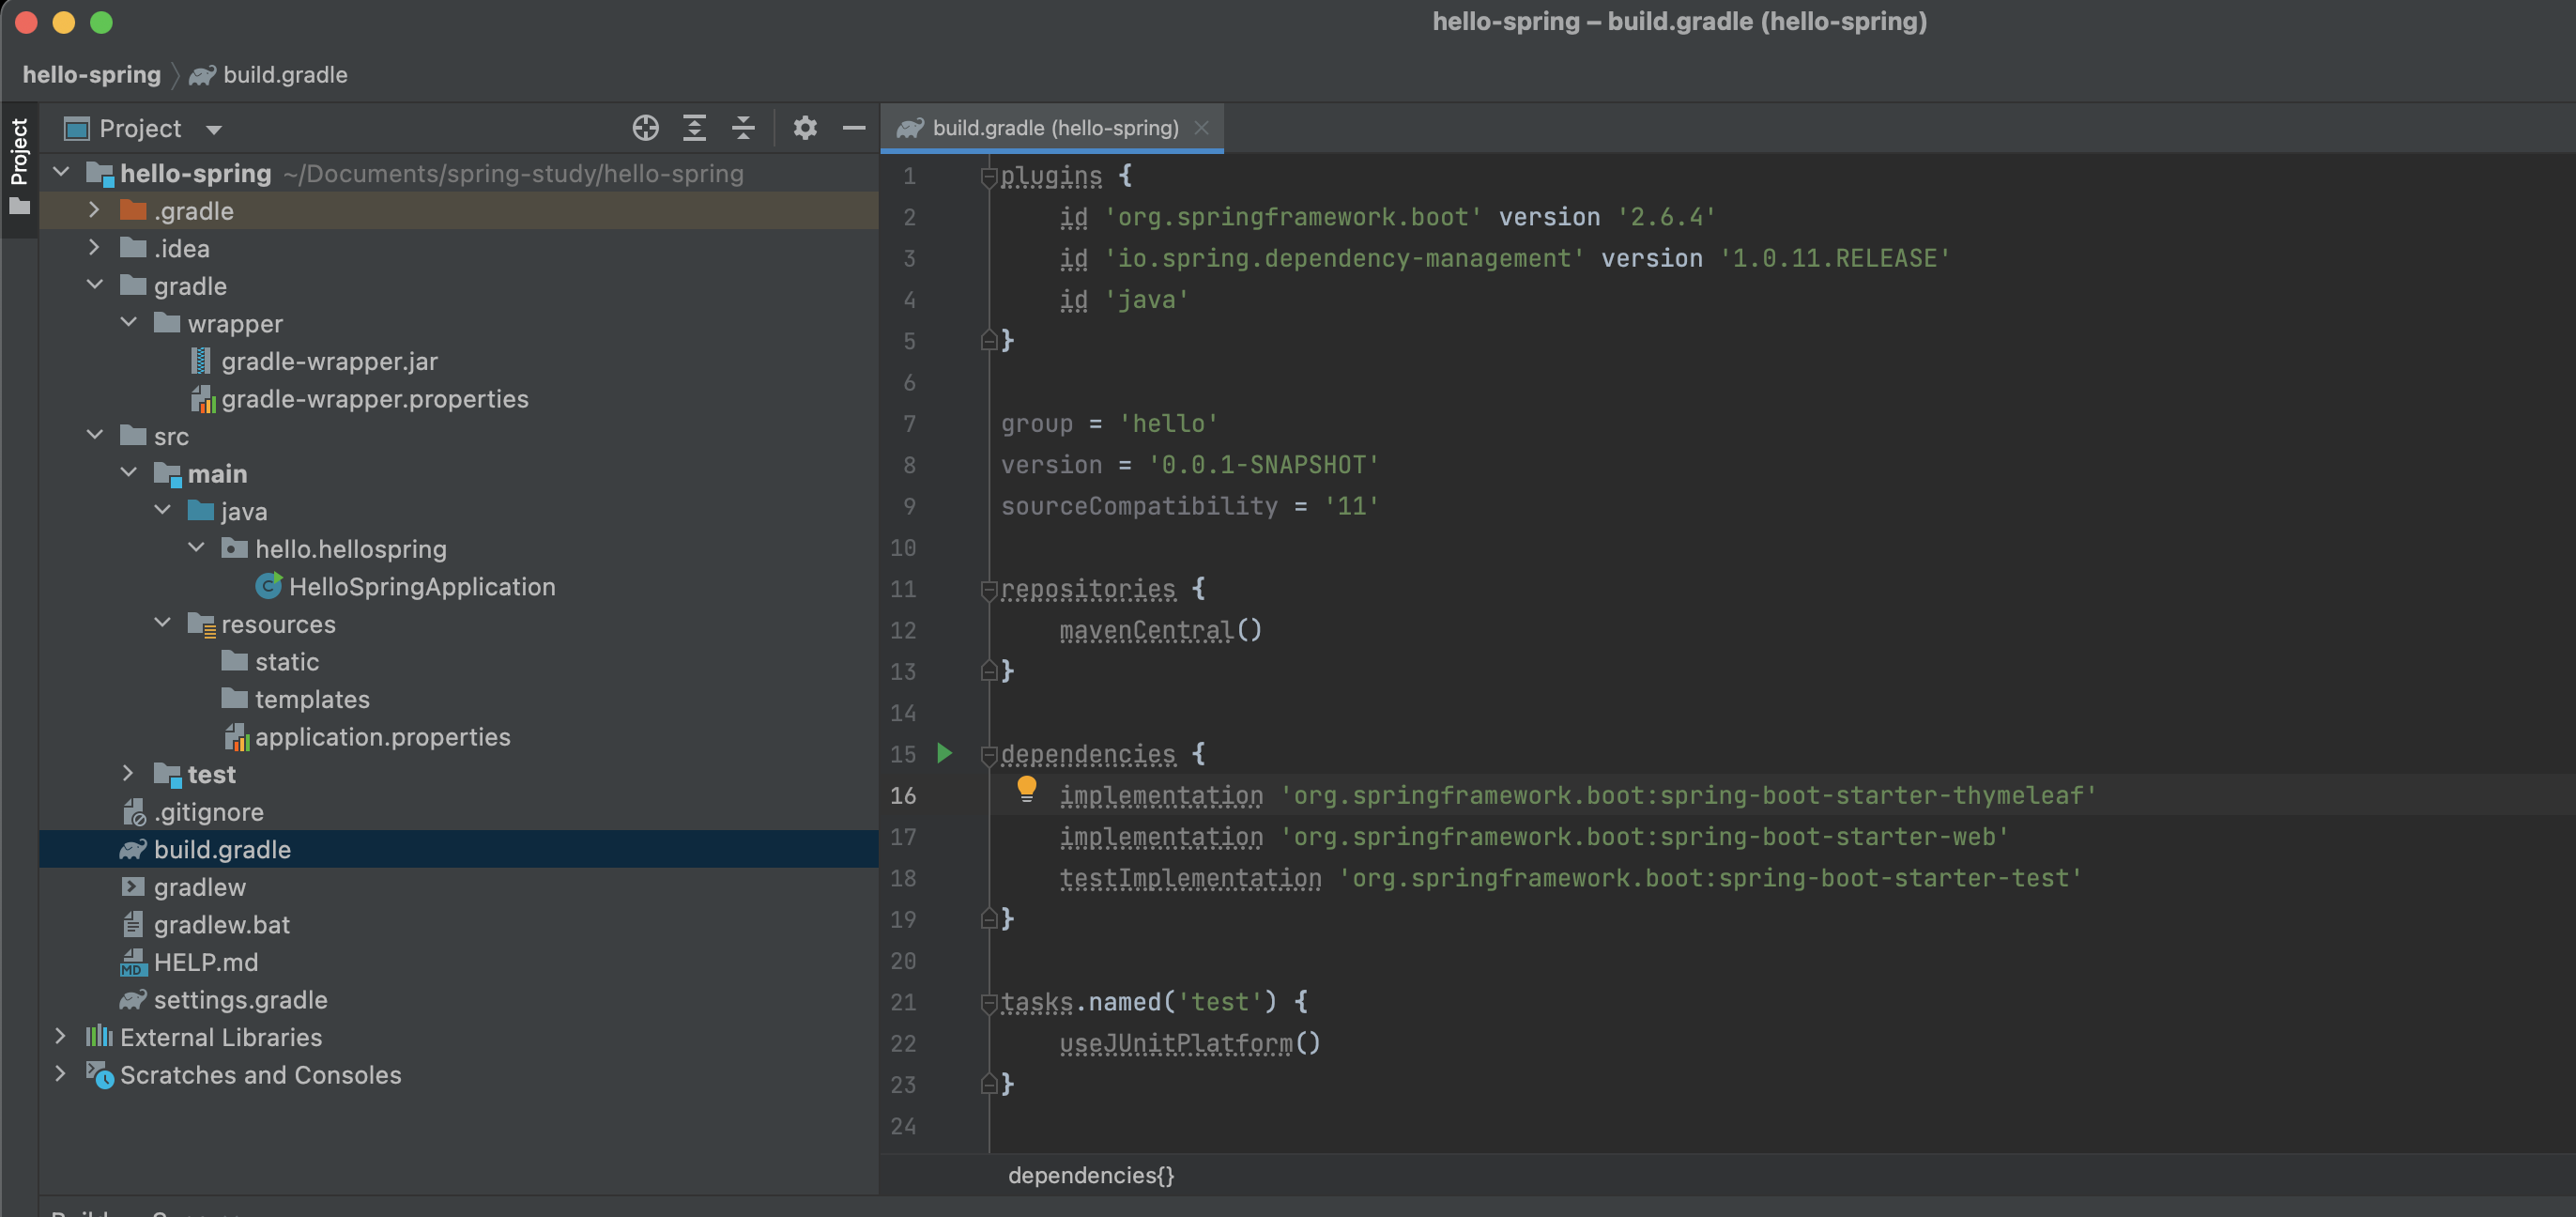Image resolution: width=2576 pixels, height=1217 pixels.
Task: Click the yellow lightbulb intention icon
Action: [x=1026, y=789]
